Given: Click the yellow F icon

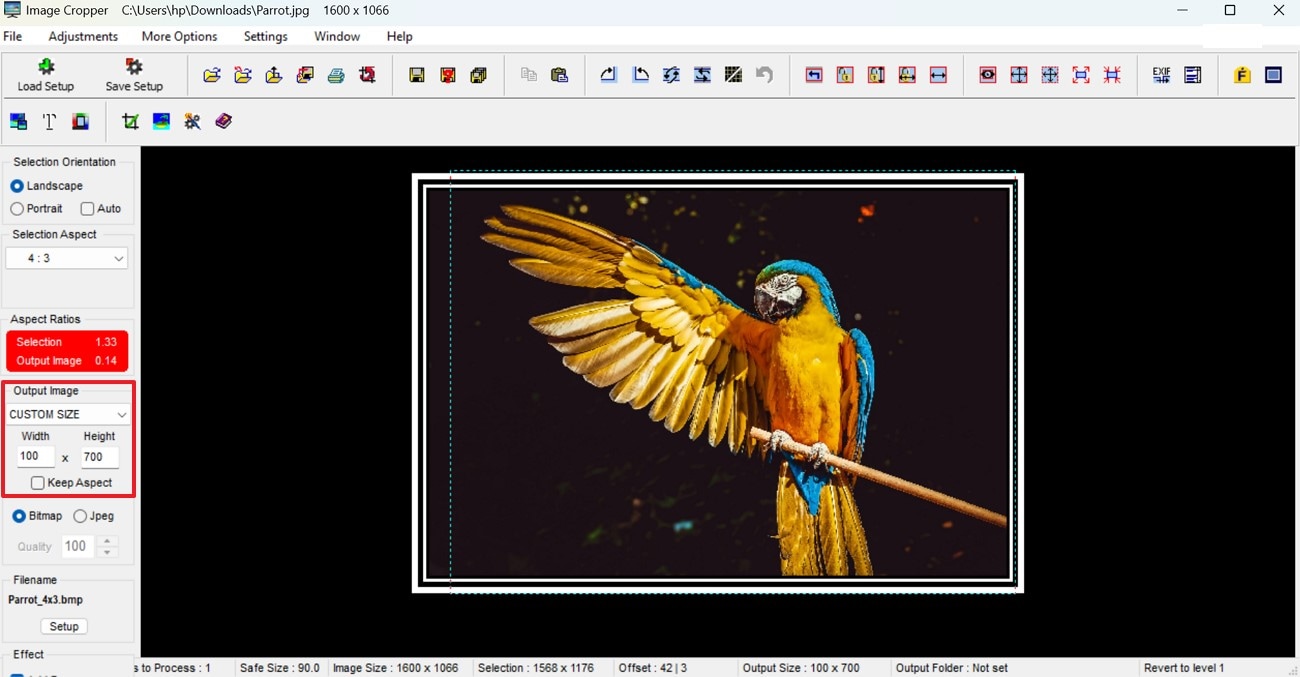Looking at the screenshot, I should click(x=1242, y=75).
